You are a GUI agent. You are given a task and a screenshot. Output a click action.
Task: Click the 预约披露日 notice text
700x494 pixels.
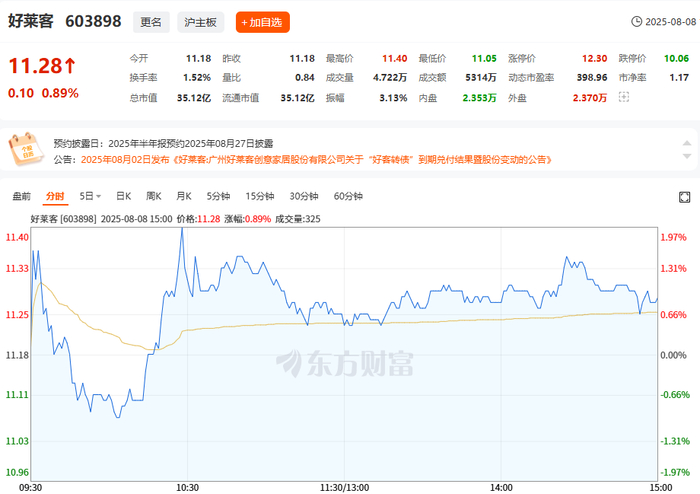163,144
